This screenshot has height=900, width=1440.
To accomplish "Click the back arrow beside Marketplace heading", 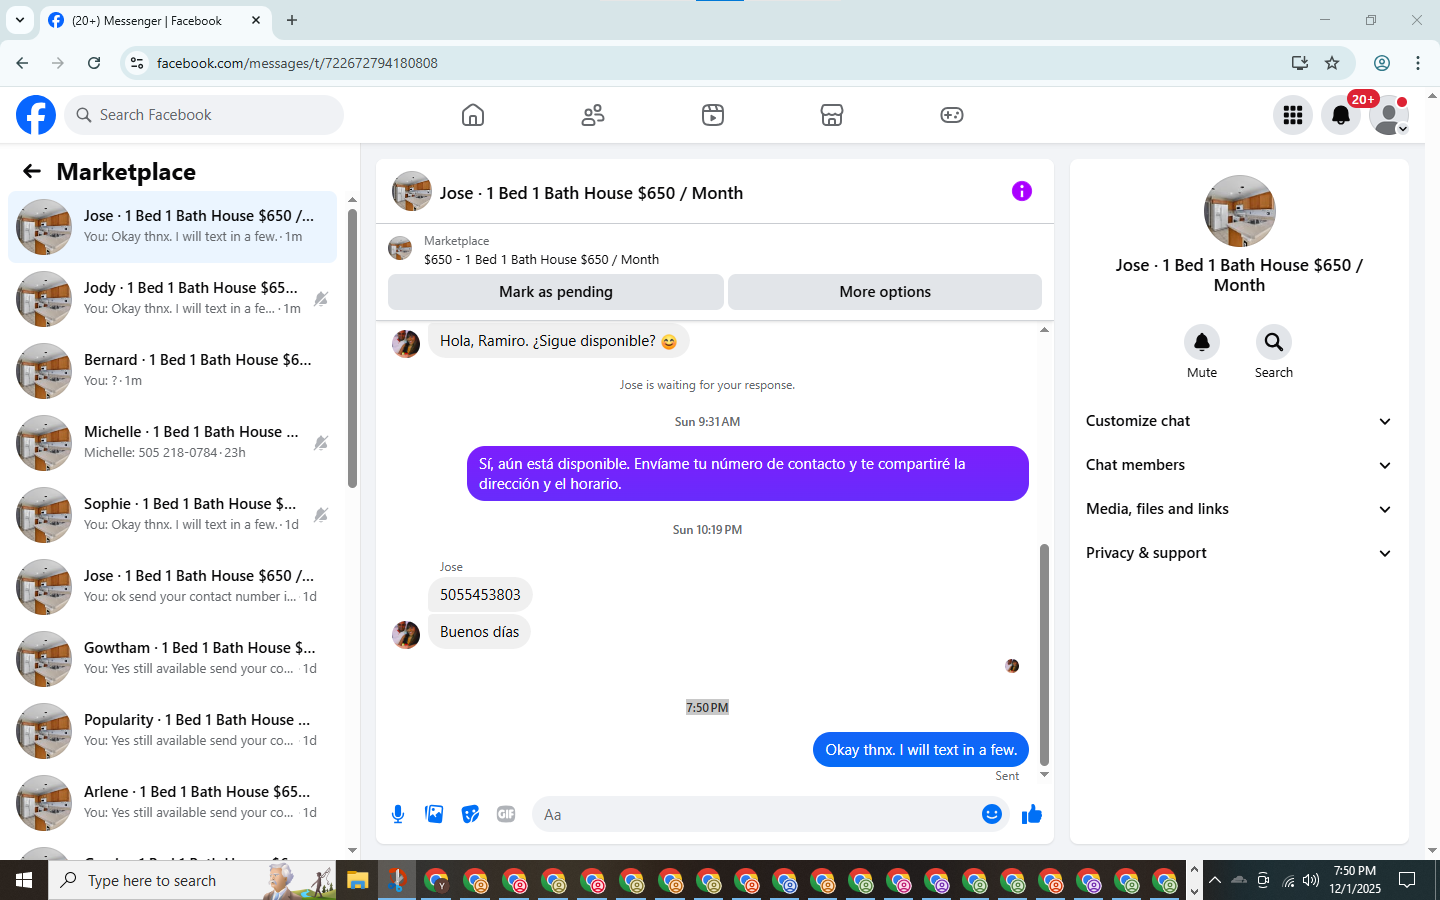I will [x=32, y=171].
